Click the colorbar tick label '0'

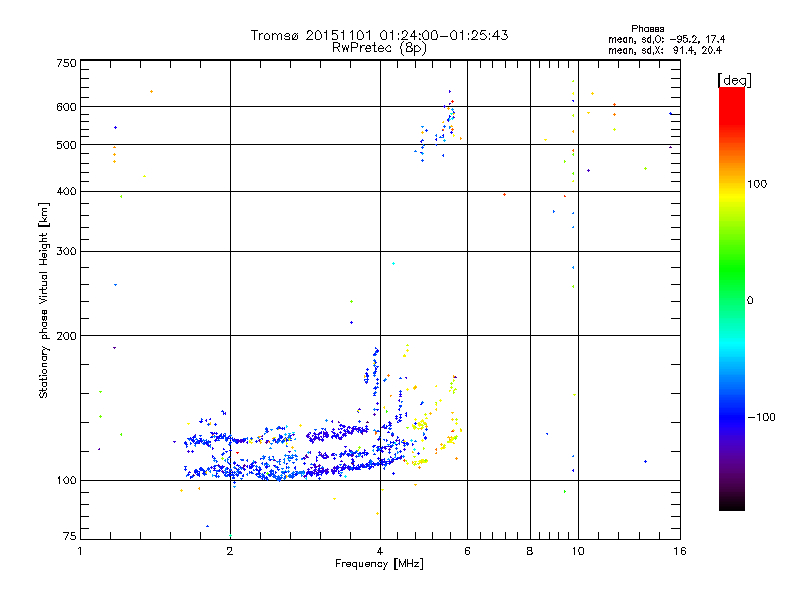click(750, 301)
